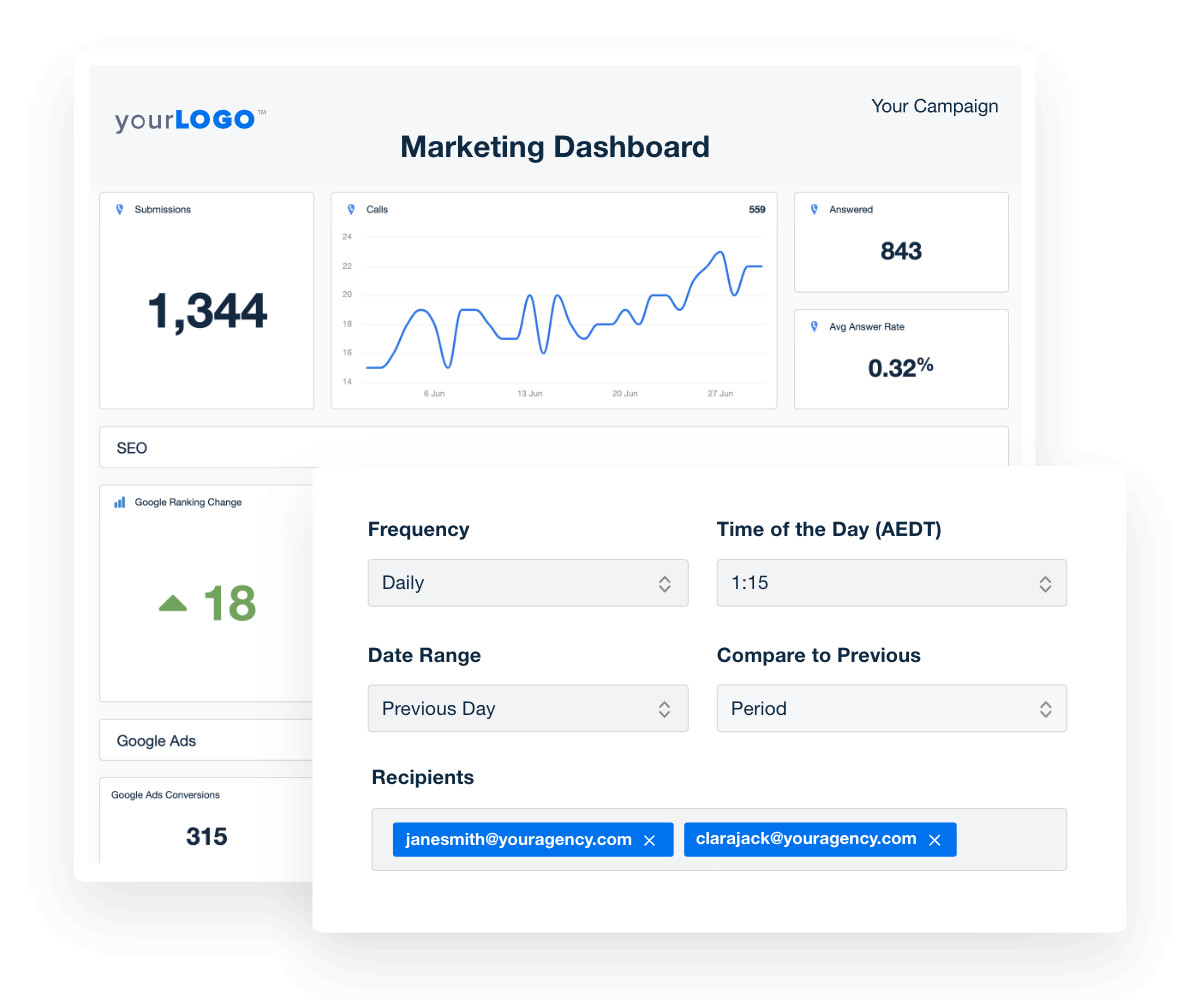Click the Calls line chart
The image size is (1200, 1000).
pyautogui.click(x=564, y=311)
